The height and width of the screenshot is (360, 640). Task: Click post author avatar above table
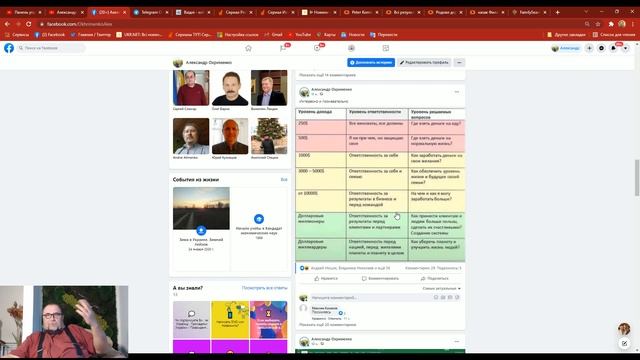pos(304,92)
